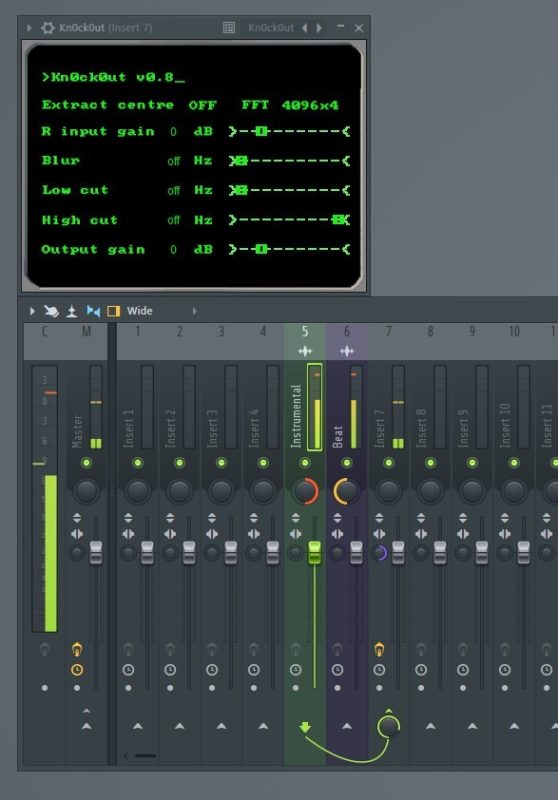Click the FFT 4096x4 setting
The width and height of the screenshot is (558, 800).
coord(290,105)
